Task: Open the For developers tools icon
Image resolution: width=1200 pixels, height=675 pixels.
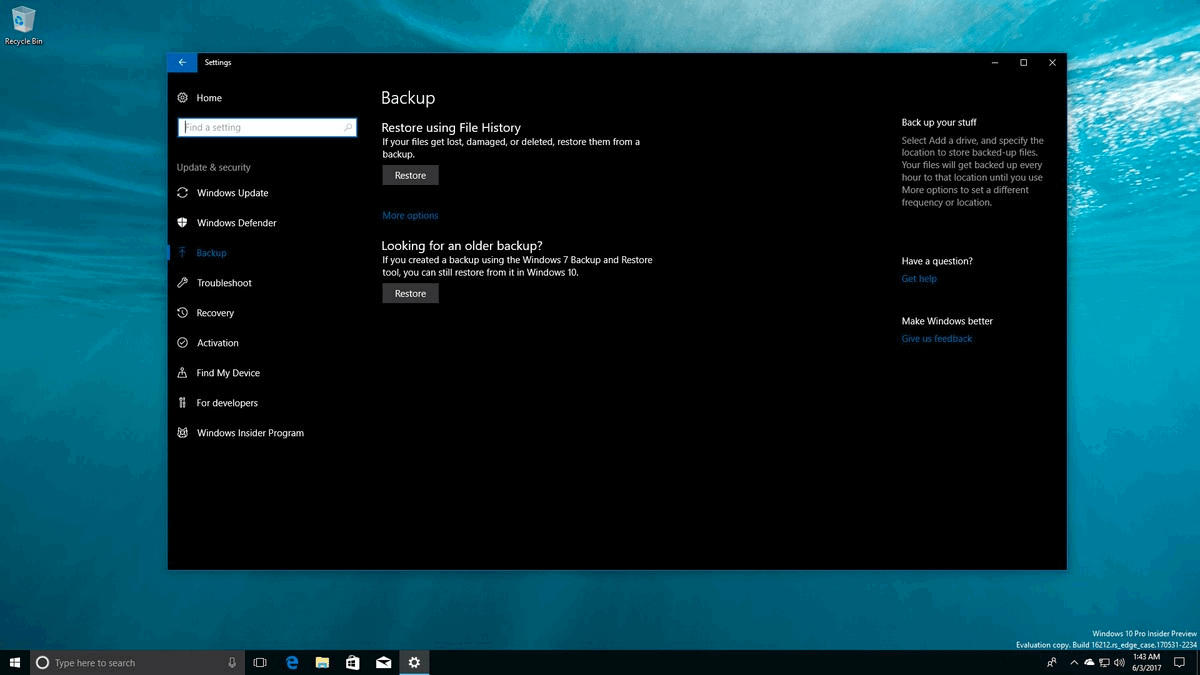Action: (182, 403)
